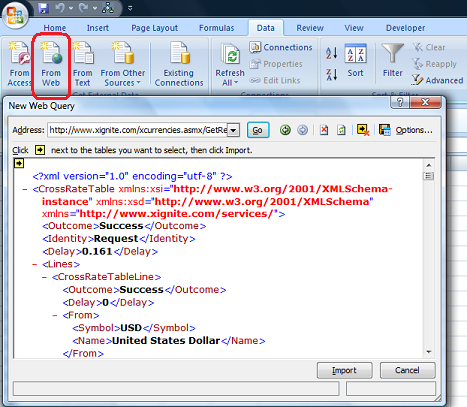This screenshot has width=467, height=407.
Task: Undo last action in Quick Access Toolbar
Action: (x=60, y=7)
